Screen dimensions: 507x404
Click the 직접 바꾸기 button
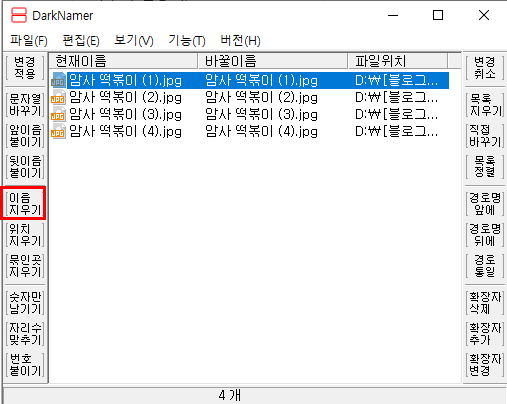pos(485,136)
